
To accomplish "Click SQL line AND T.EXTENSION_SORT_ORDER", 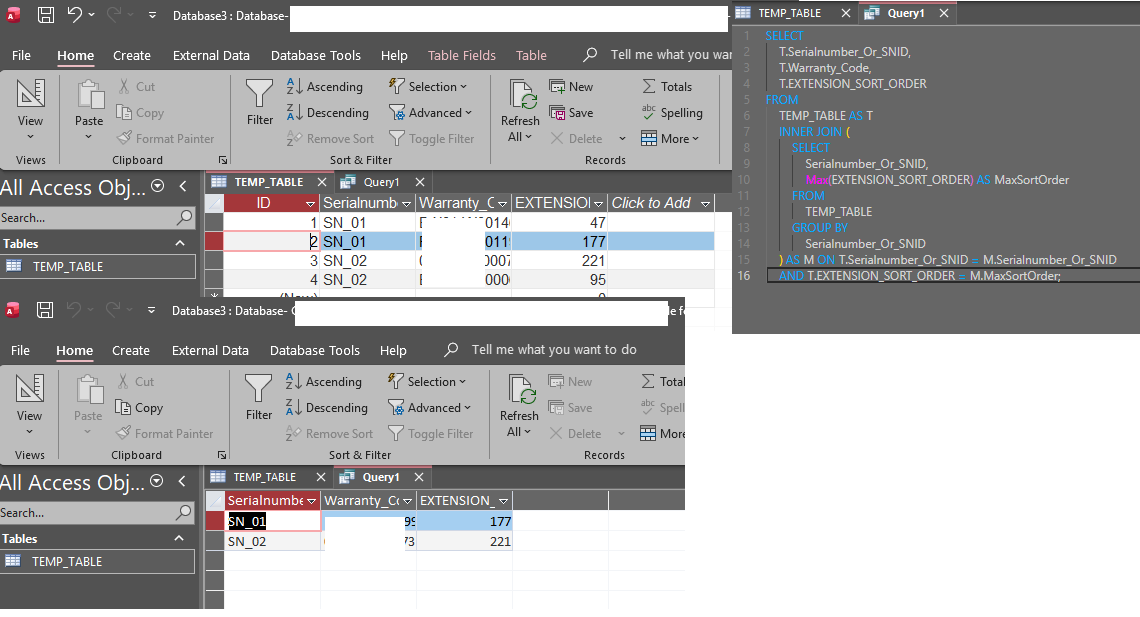I will coord(920,275).
